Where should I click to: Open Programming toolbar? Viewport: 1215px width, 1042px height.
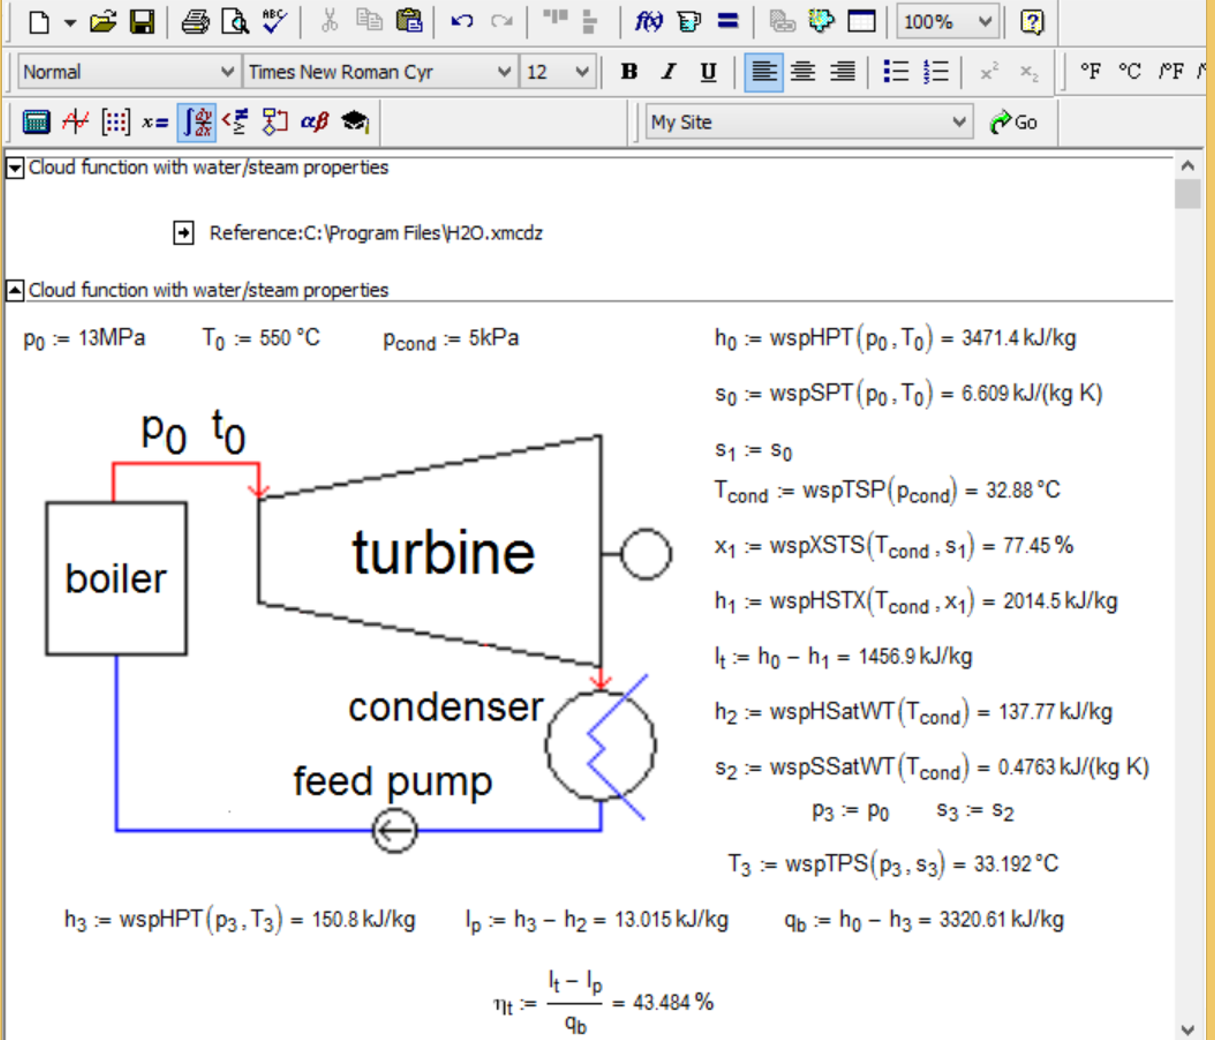pyautogui.click(x=274, y=122)
